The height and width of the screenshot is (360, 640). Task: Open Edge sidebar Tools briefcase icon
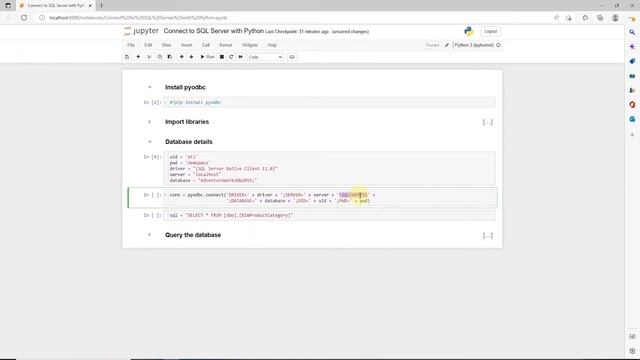(x=632, y=76)
